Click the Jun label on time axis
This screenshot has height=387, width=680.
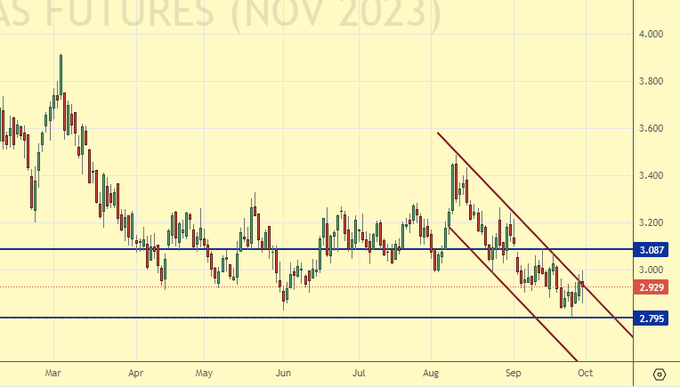click(x=283, y=373)
